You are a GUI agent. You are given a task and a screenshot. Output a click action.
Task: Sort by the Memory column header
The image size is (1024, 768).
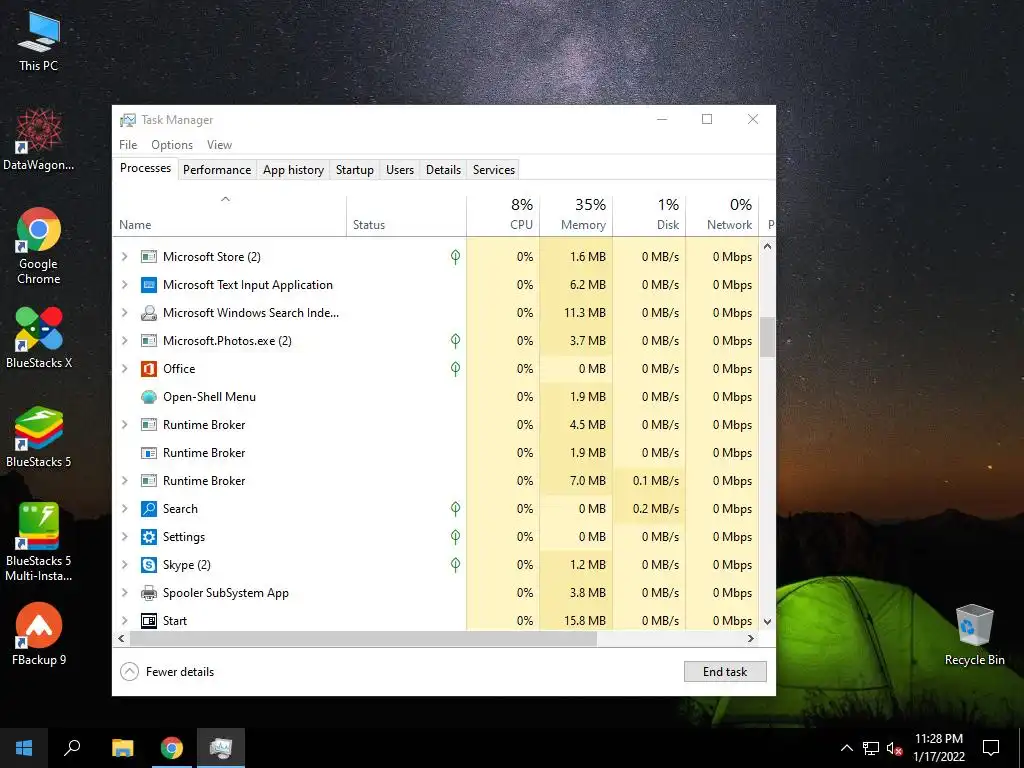(576, 216)
